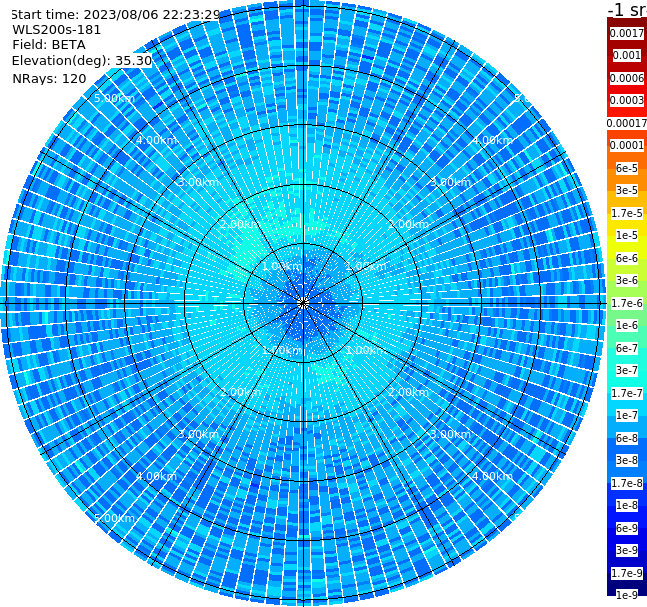Click the Start time 2023/08/06 22:23:29 text

pos(115,14)
